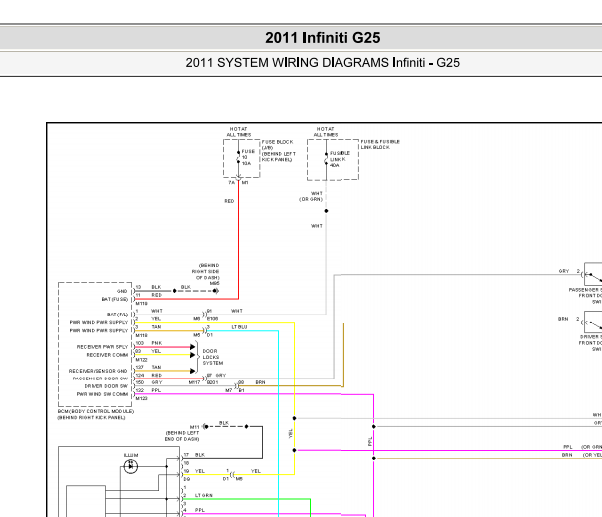This screenshot has height=517, width=602.
Task: Click the "ILLUM" label above the diode symbol
Action: [x=131, y=455]
